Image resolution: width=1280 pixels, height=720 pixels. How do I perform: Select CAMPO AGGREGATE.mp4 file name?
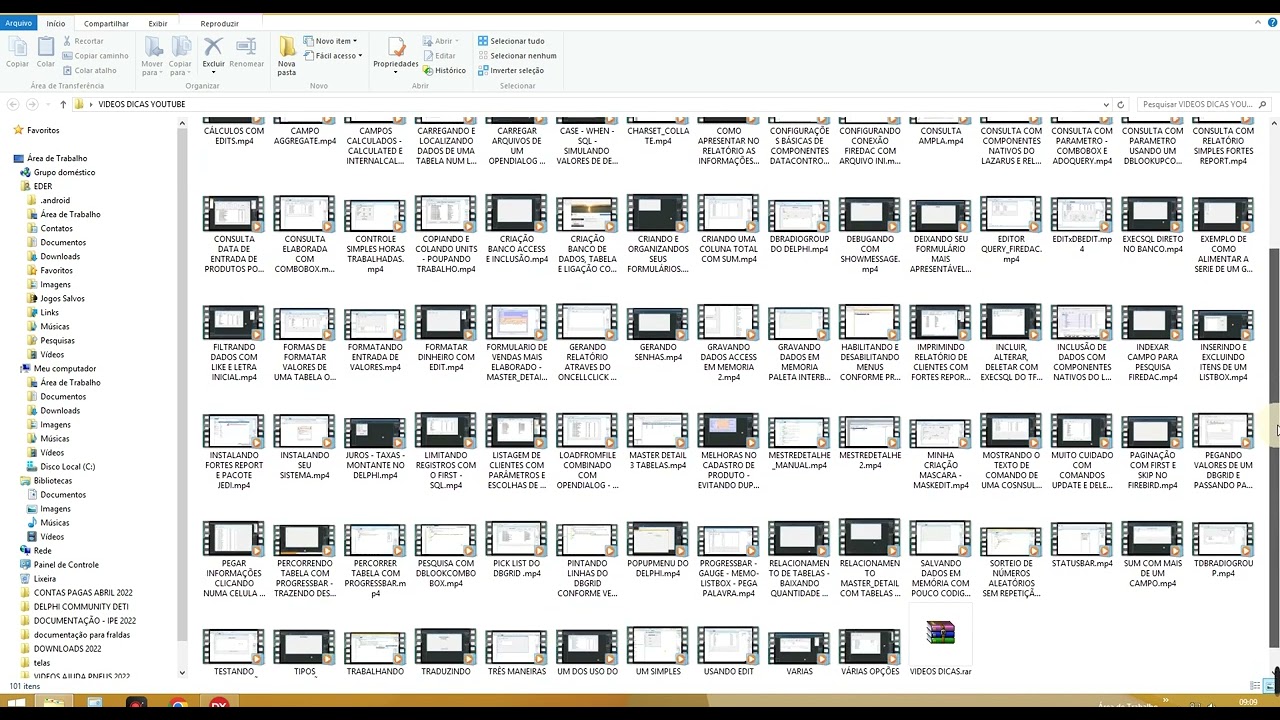pos(305,136)
